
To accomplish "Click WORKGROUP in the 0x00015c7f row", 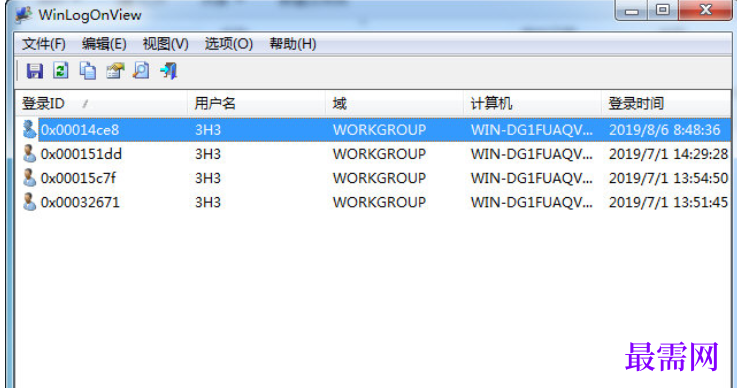I will 379,178.
